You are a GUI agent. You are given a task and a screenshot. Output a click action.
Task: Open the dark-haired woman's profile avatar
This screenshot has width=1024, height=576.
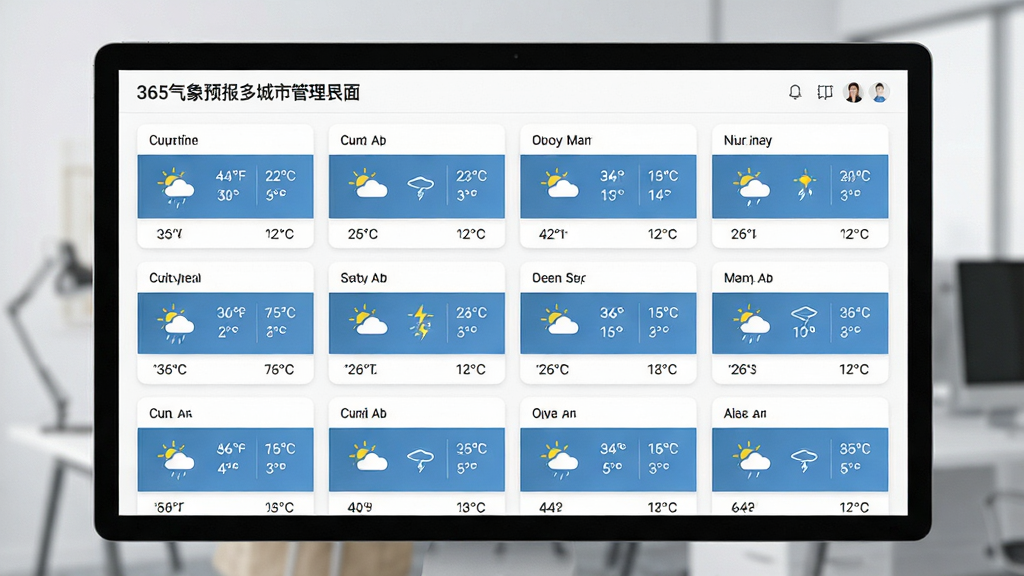tap(854, 92)
